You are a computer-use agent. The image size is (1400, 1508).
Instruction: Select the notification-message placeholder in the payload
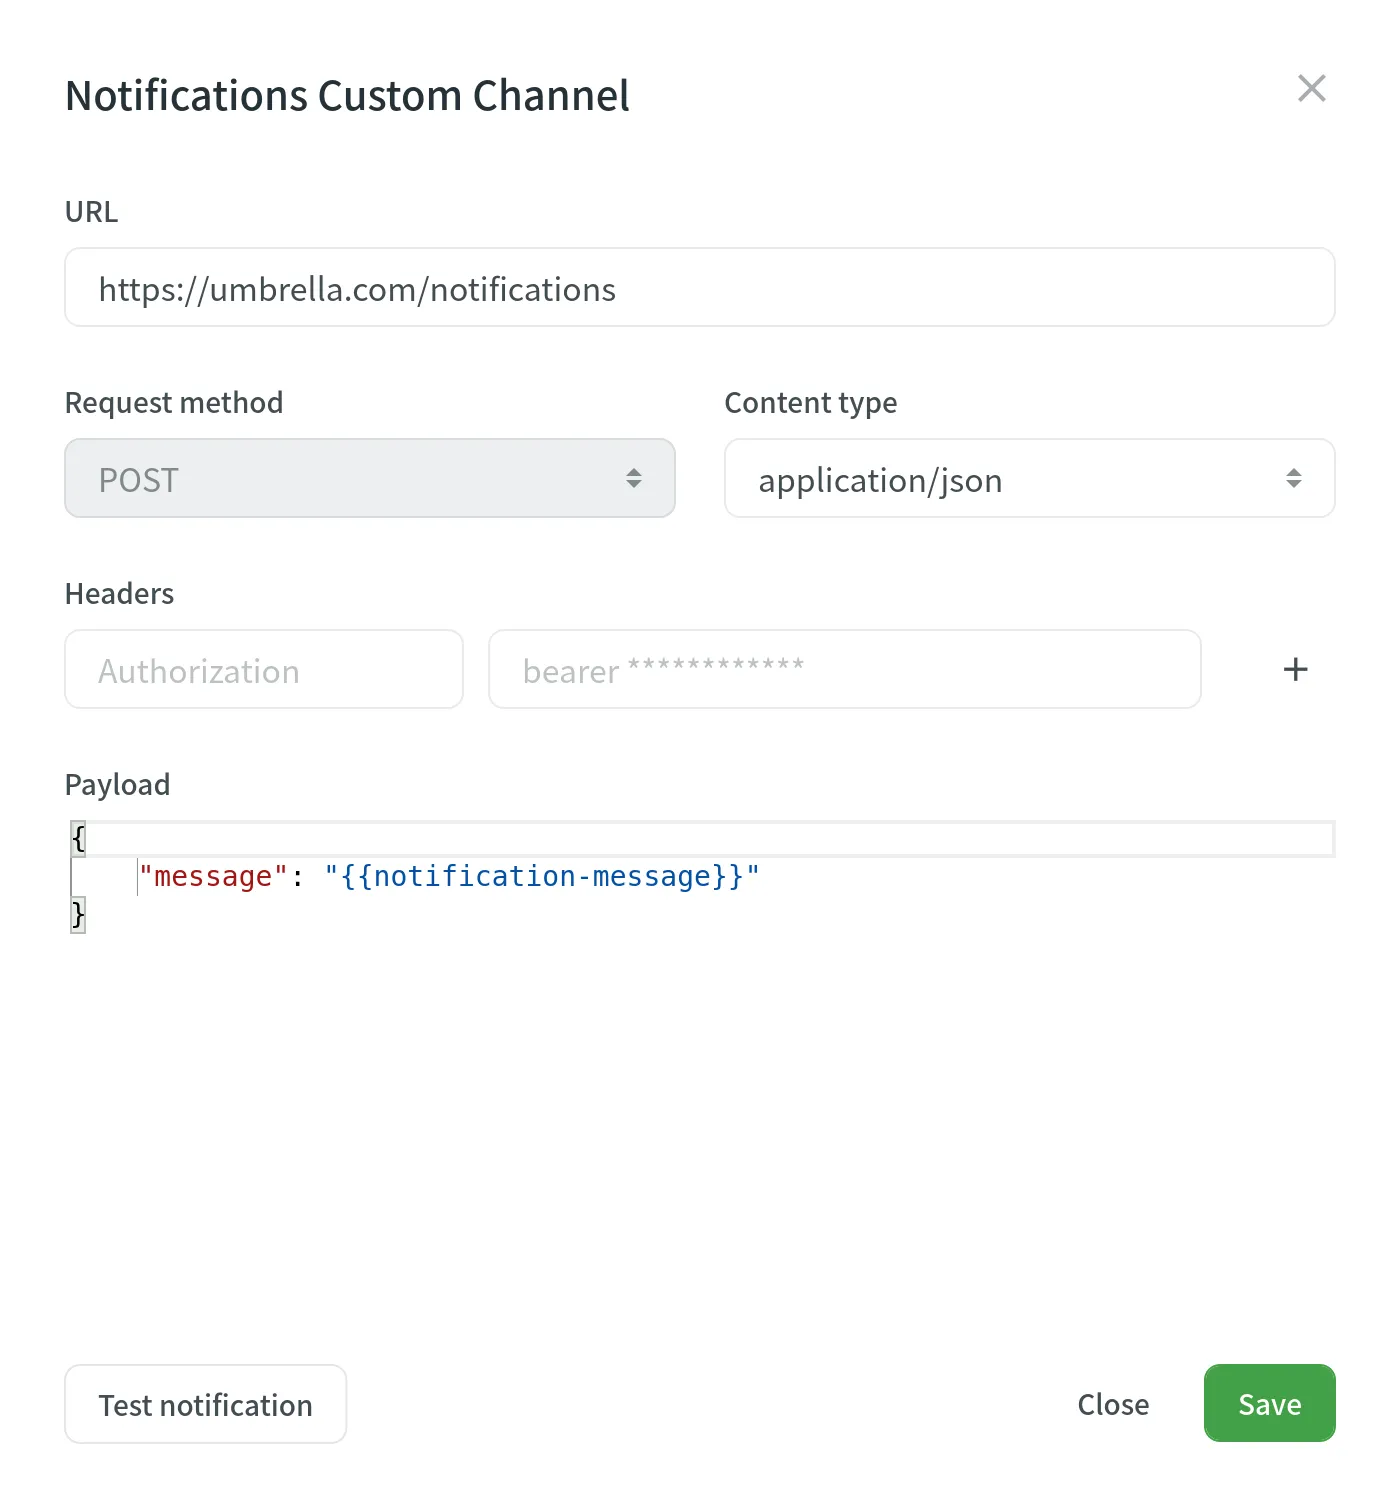(x=541, y=876)
